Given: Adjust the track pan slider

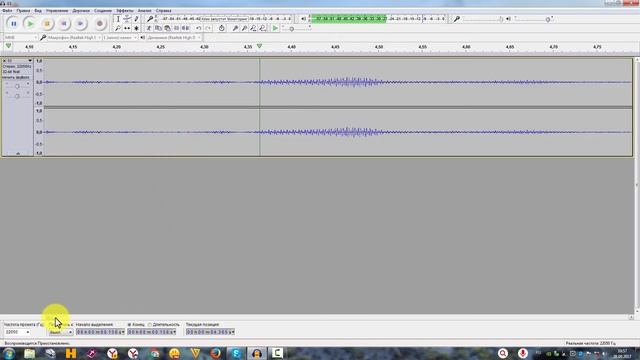Looking at the screenshot, I should click(17, 96).
